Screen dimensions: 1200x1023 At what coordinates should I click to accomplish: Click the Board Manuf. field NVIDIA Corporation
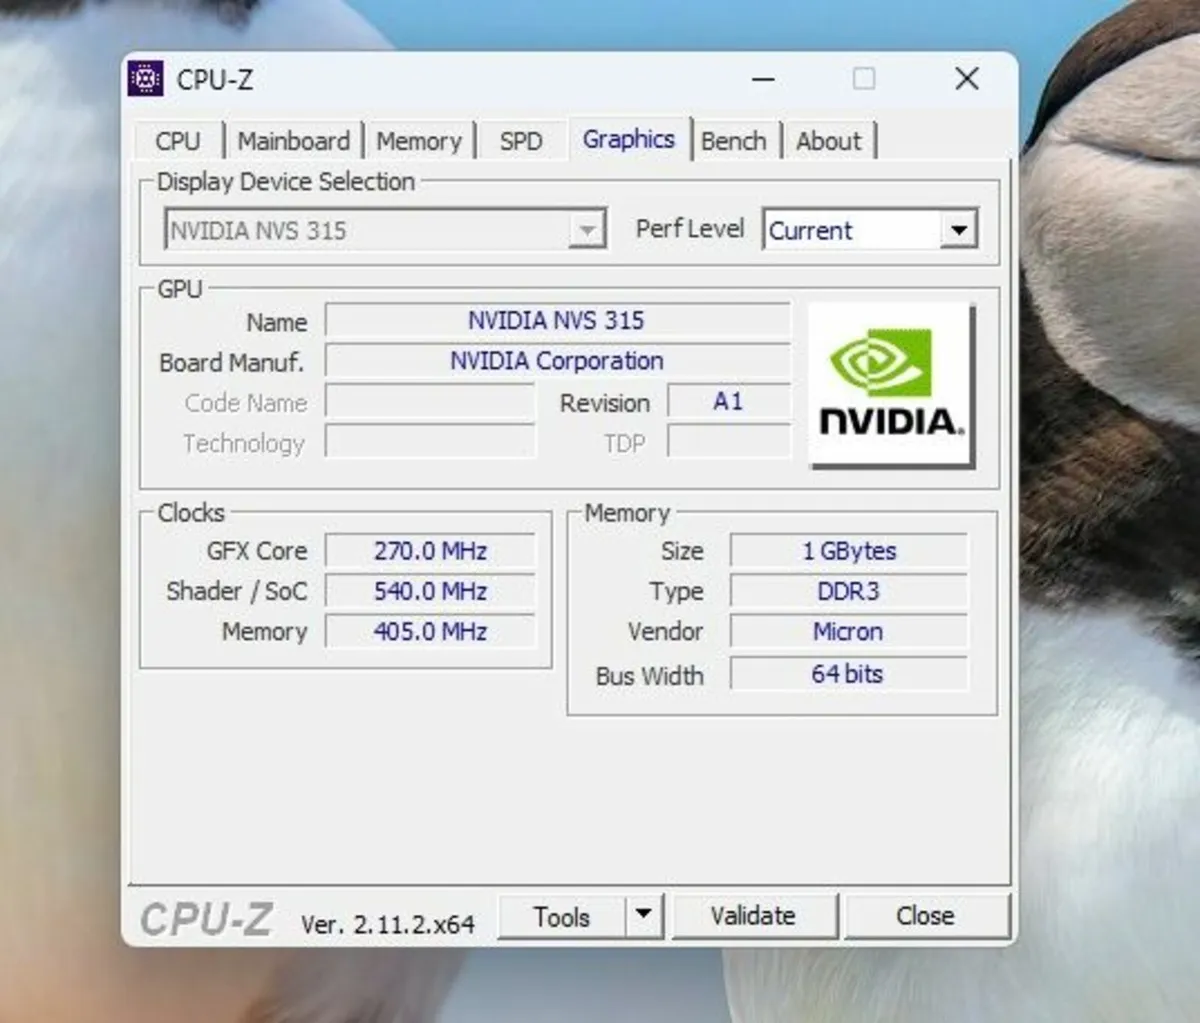[557, 360]
